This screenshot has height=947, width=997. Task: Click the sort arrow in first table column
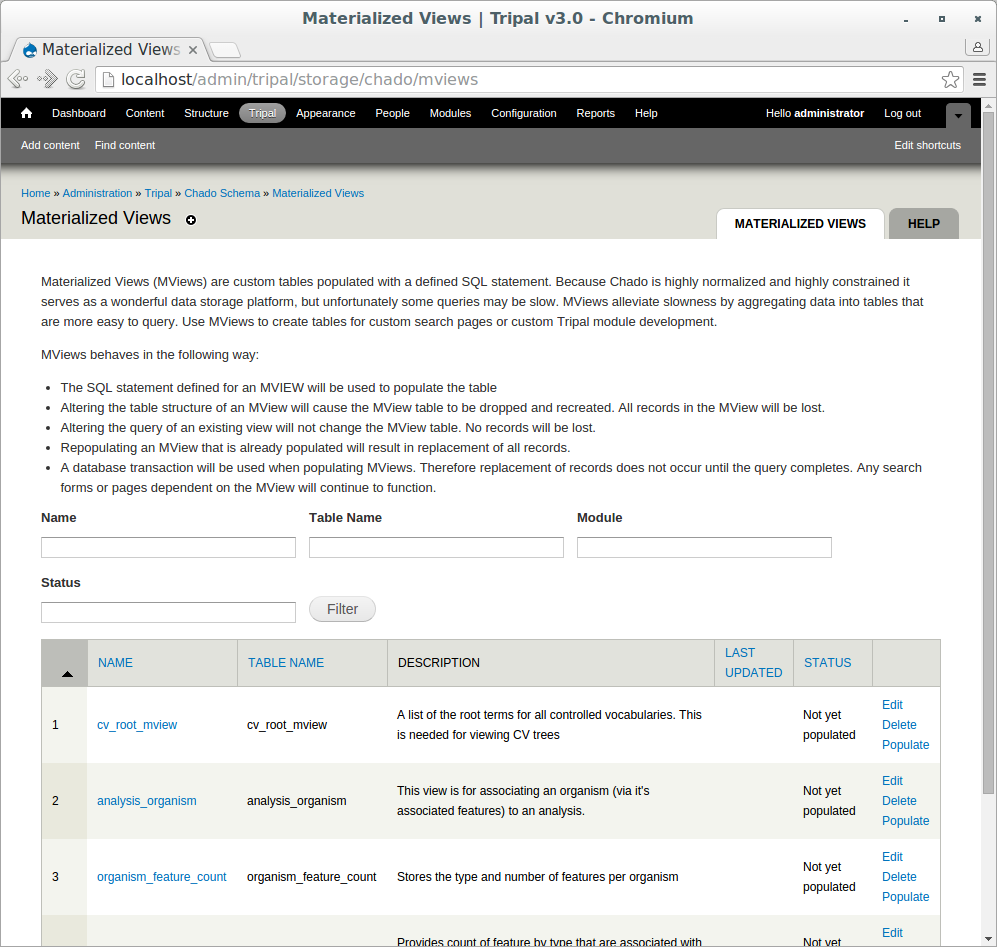67,674
